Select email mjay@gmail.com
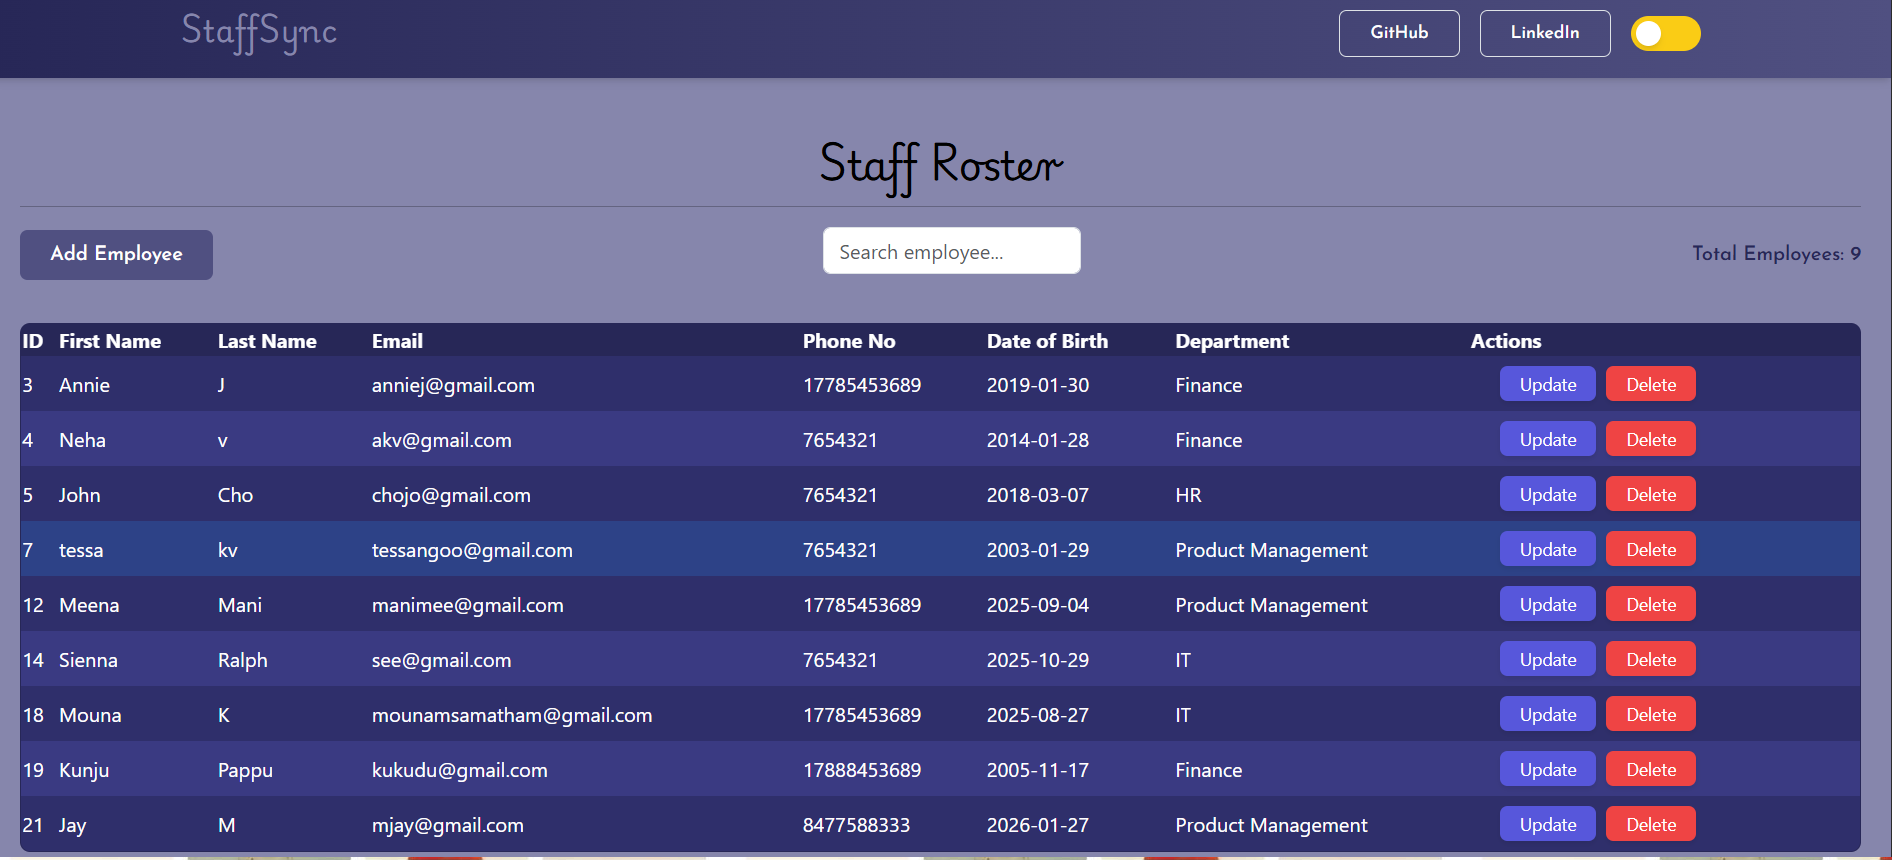The image size is (1892, 860). (x=447, y=825)
